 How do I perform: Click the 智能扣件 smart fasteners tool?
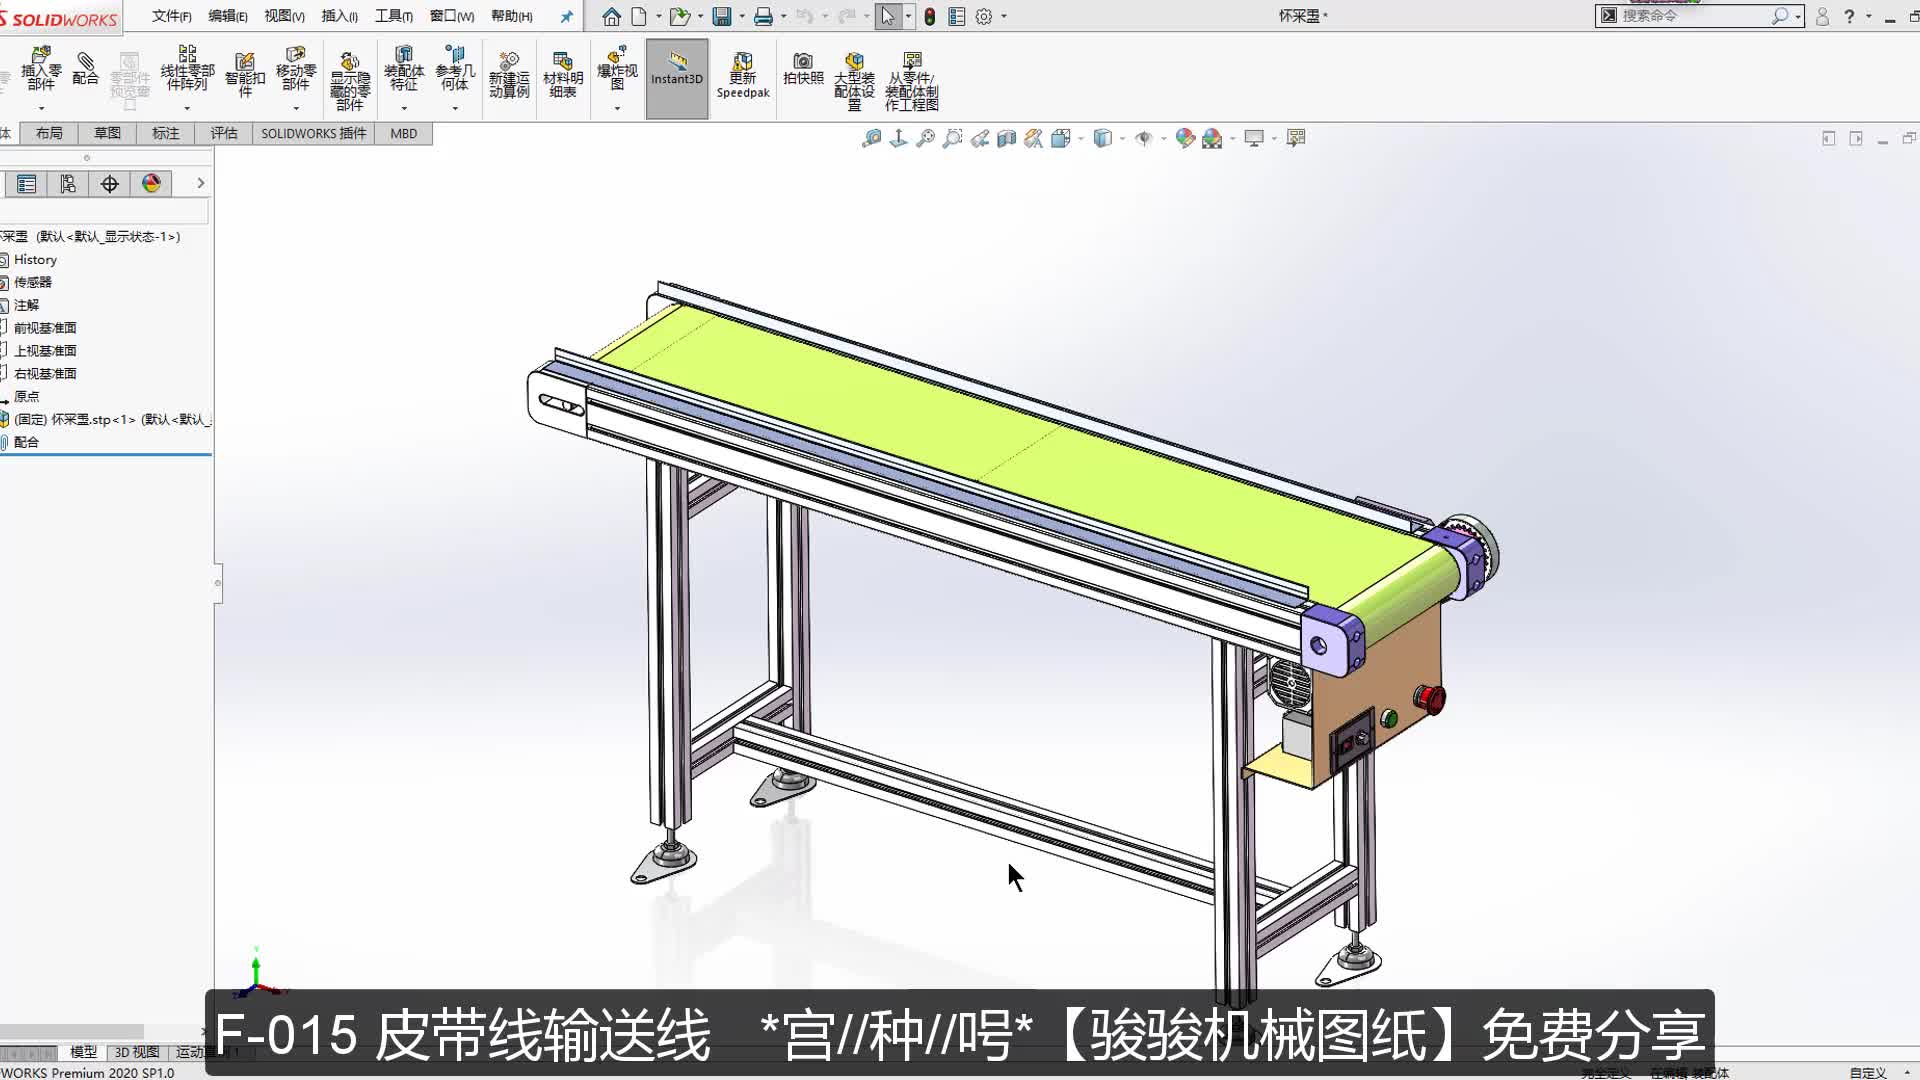click(245, 74)
